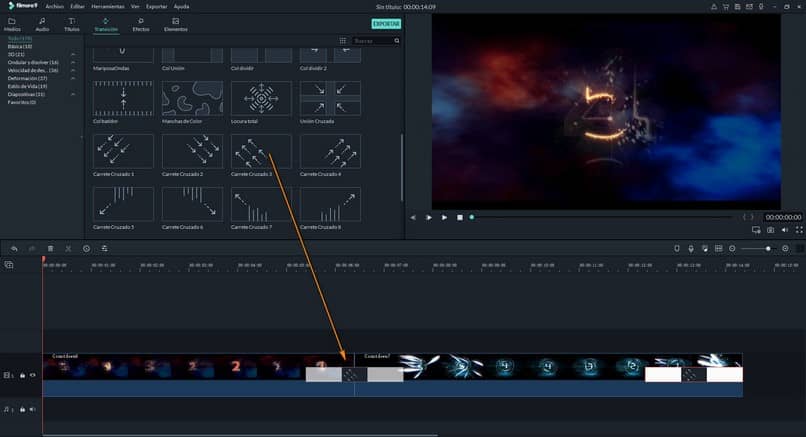Mute the audio track speaker icon
Screen dimensions: 806x437
tap(33, 409)
